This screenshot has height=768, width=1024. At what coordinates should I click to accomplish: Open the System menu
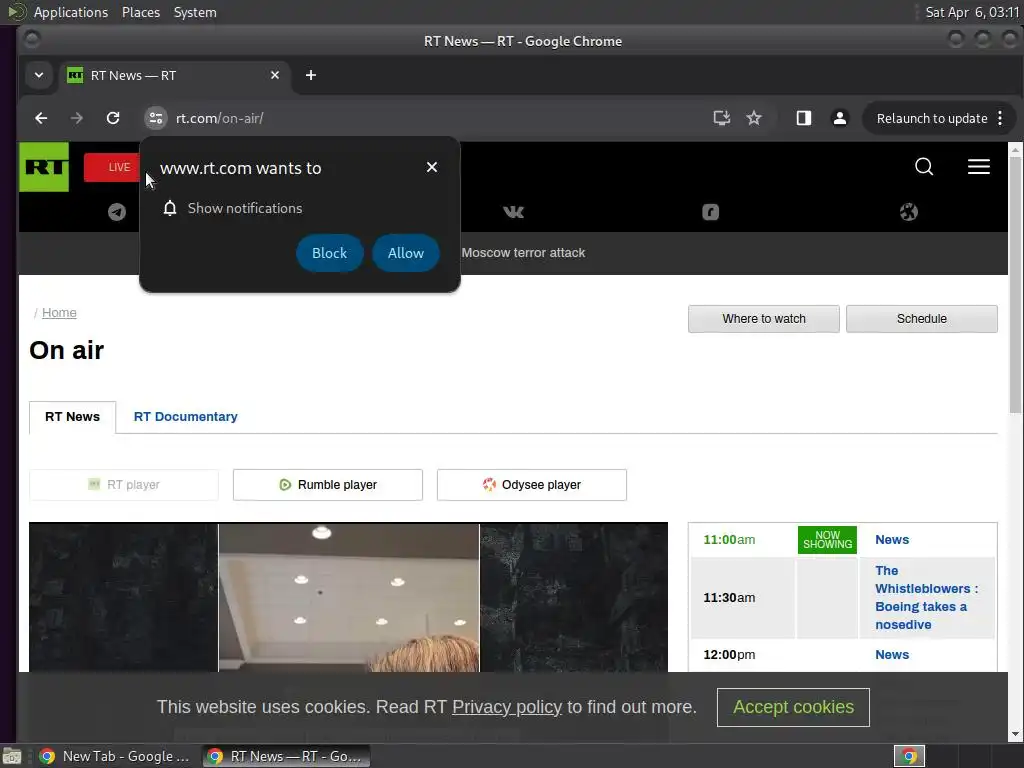point(195,12)
